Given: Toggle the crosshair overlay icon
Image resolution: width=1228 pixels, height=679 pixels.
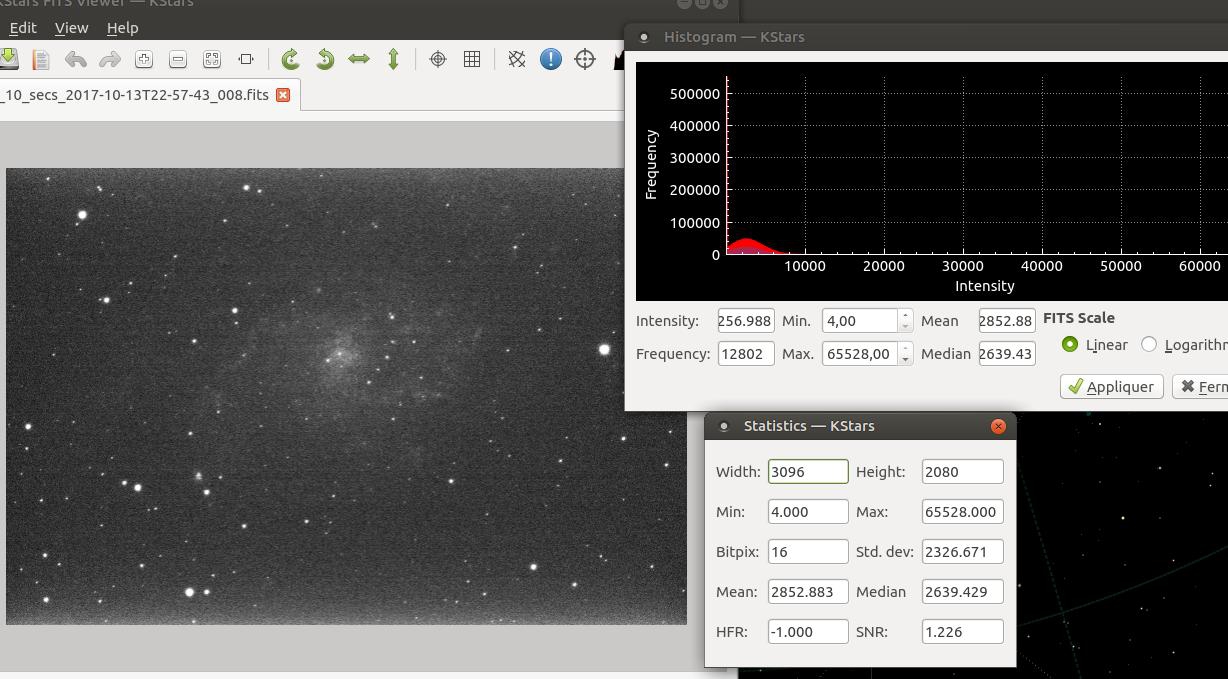Looking at the screenshot, I should click(438, 59).
